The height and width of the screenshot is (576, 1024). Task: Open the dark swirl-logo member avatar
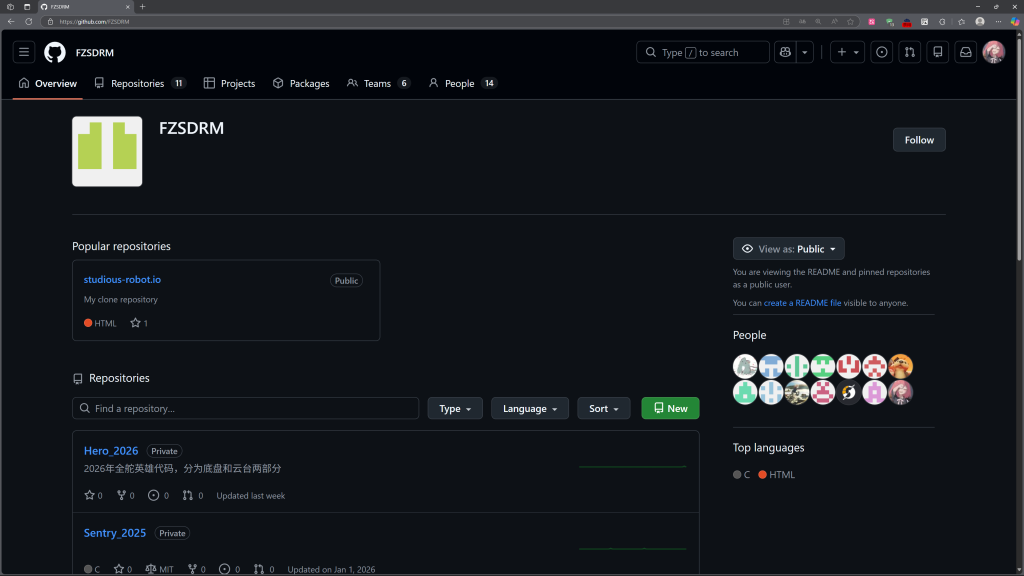pos(848,392)
